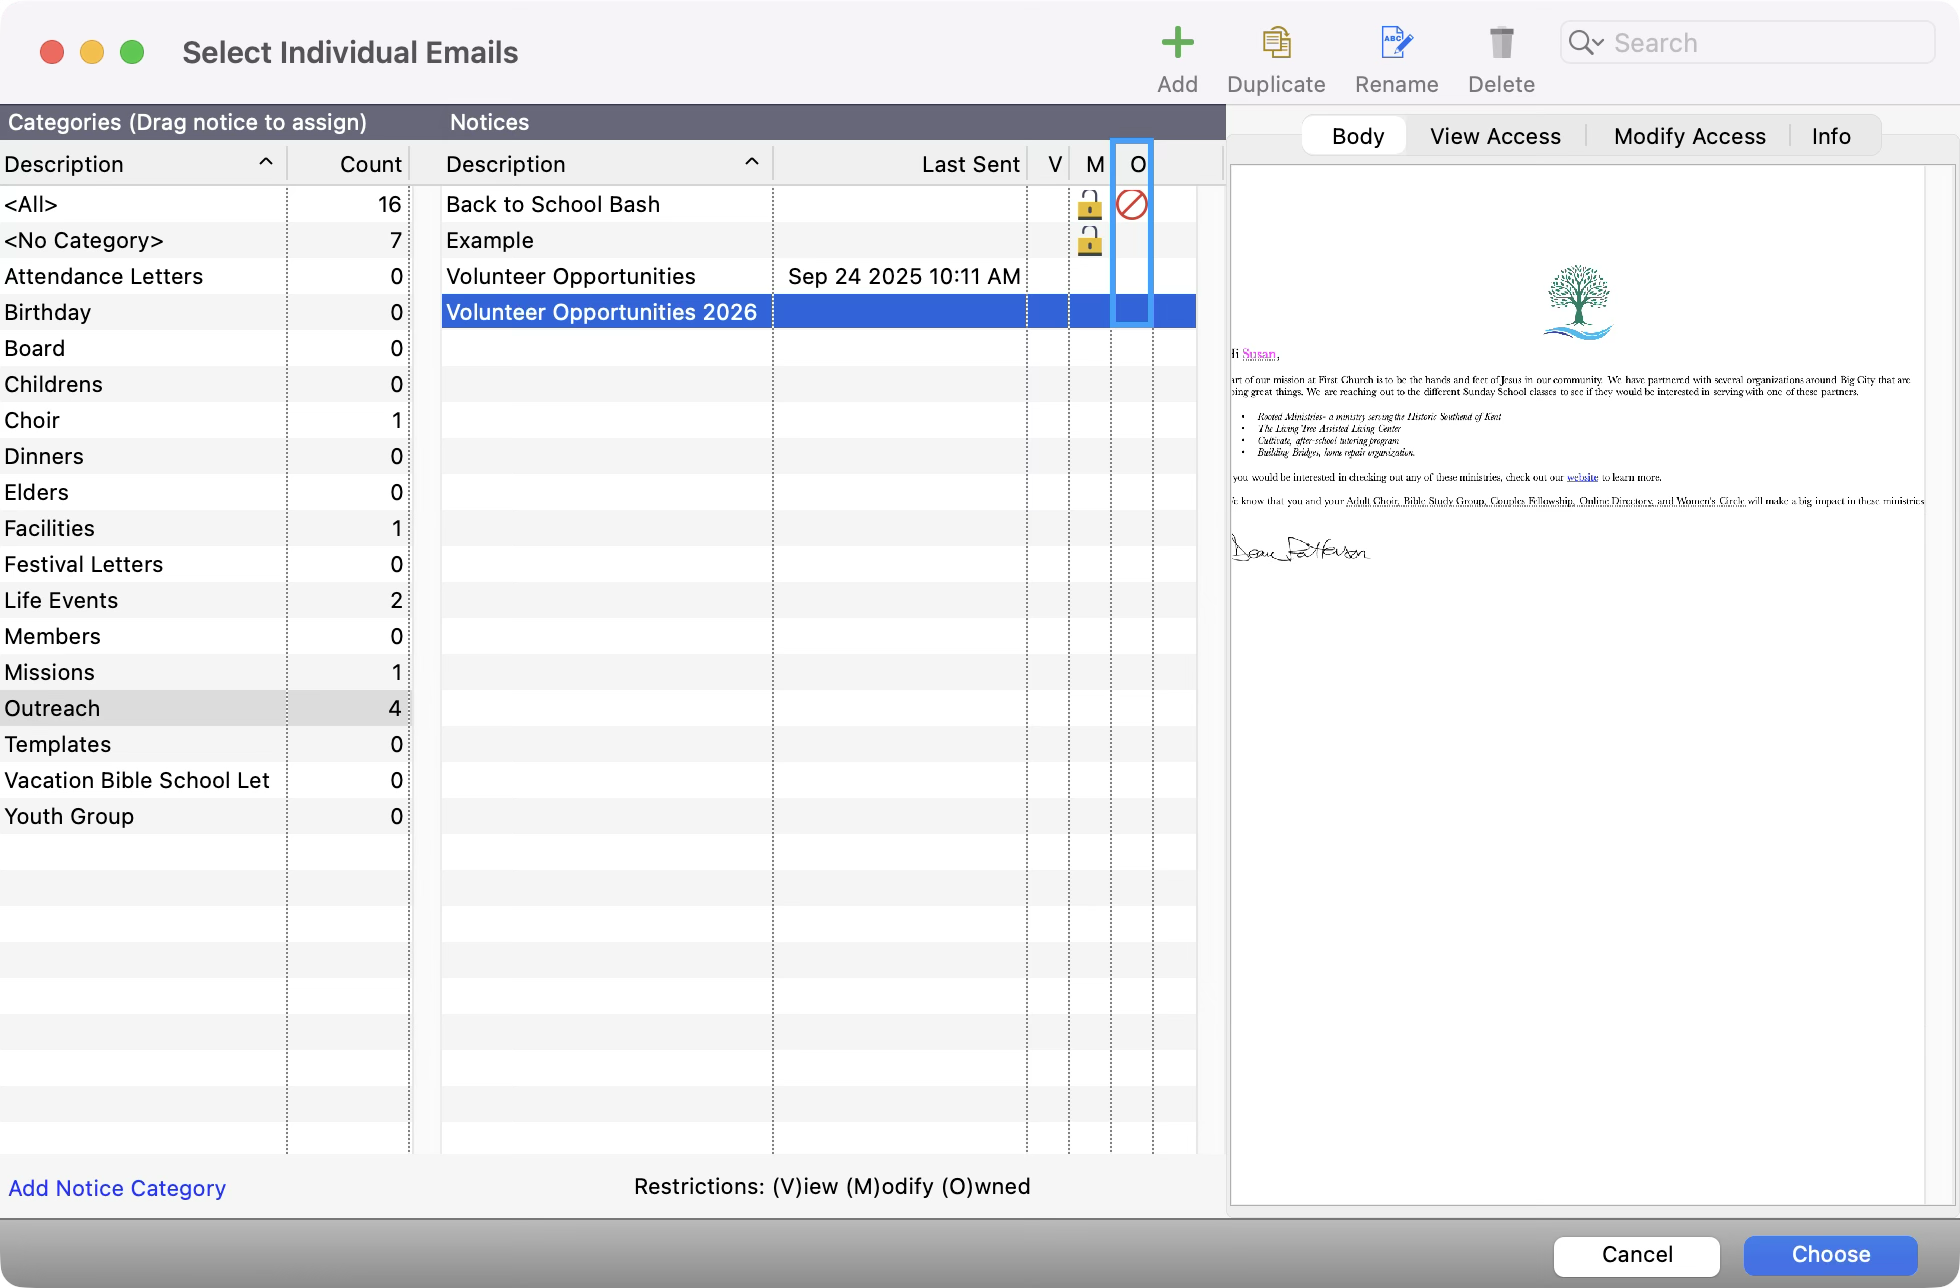
Task: Select Vacation Bible School Let category
Action: click(x=204, y=780)
